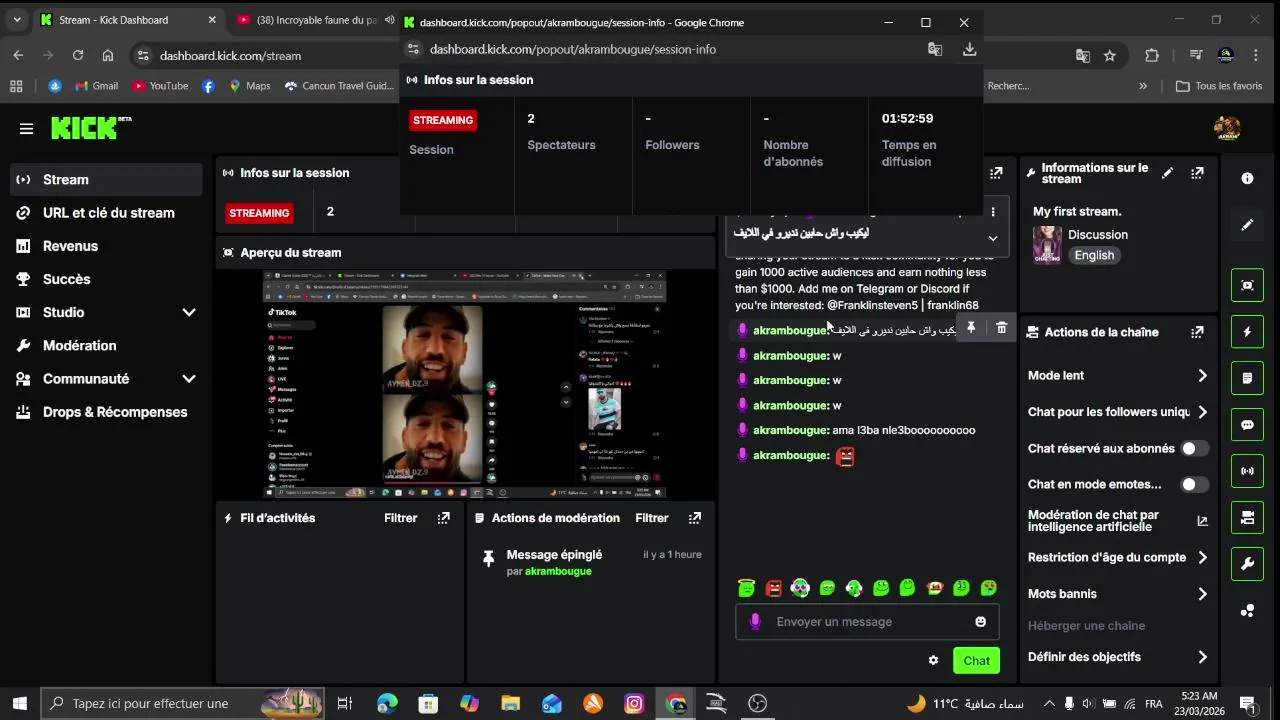Delete the hovered akrambougue chat message
Viewport: 1280px width, 720px height.
tap(1001, 328)
